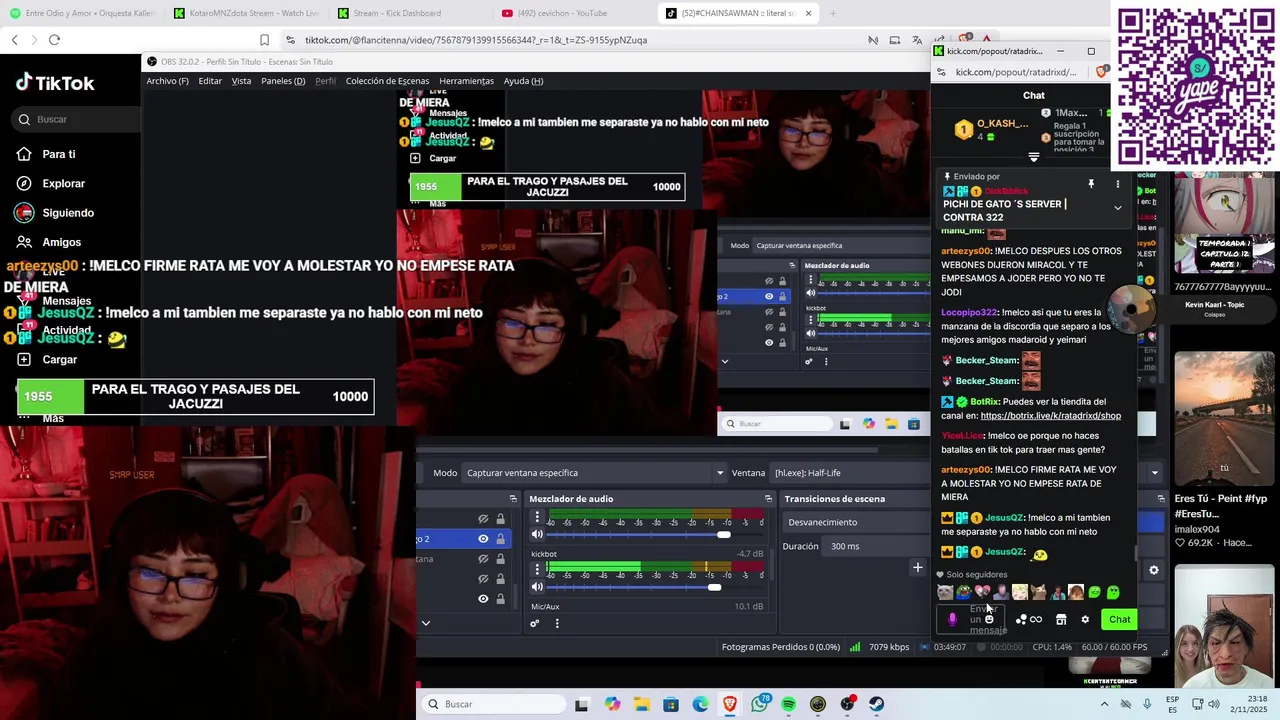Hide the selected 'go 2' source via eye icon
Screen dimensions: 1280x720
(x=483, y=539)
